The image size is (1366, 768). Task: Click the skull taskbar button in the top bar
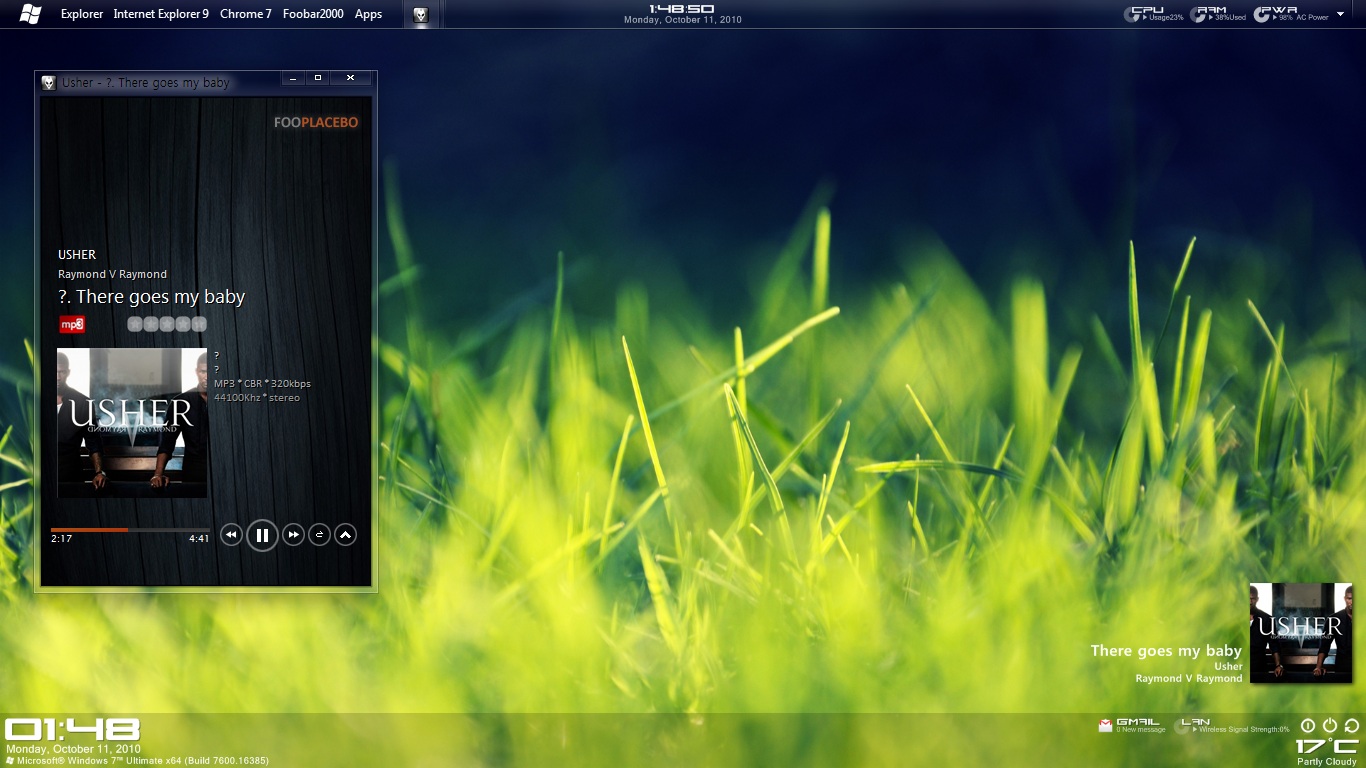420,14
